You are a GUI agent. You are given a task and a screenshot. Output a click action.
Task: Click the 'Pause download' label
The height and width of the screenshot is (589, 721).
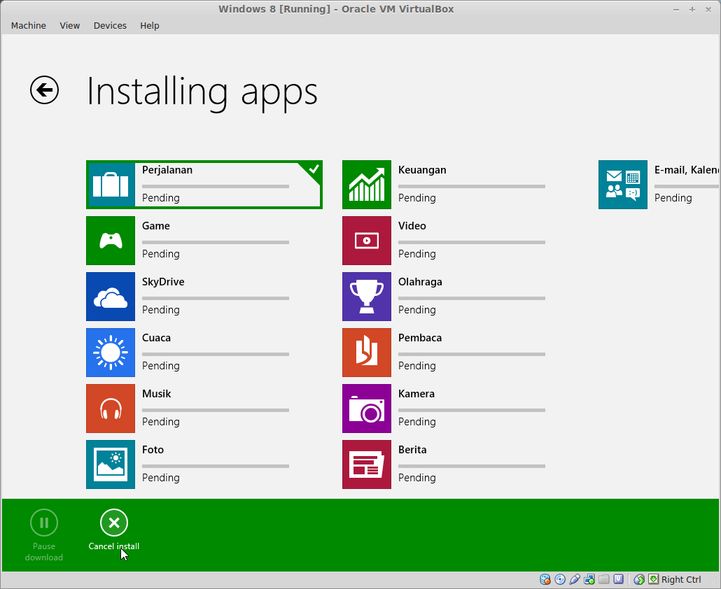click(x=44, y=552)
